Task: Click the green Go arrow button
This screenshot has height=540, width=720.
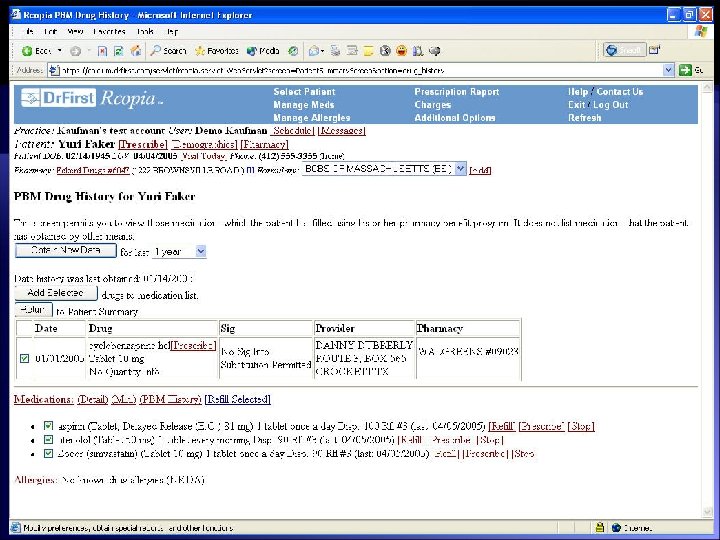Action: click(685, 70)
